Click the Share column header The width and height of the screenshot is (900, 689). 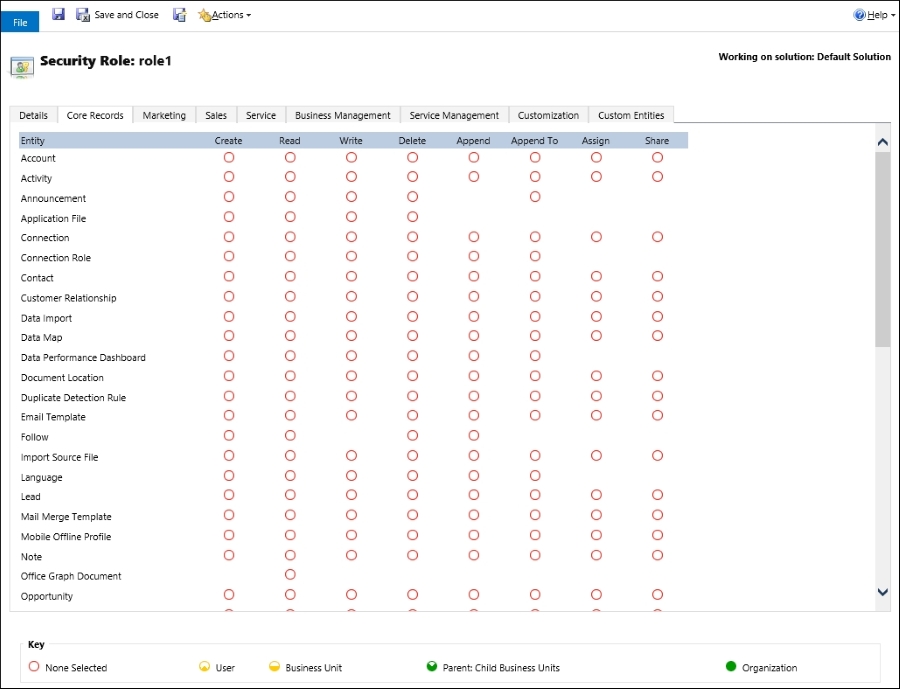tap(657, 141)
